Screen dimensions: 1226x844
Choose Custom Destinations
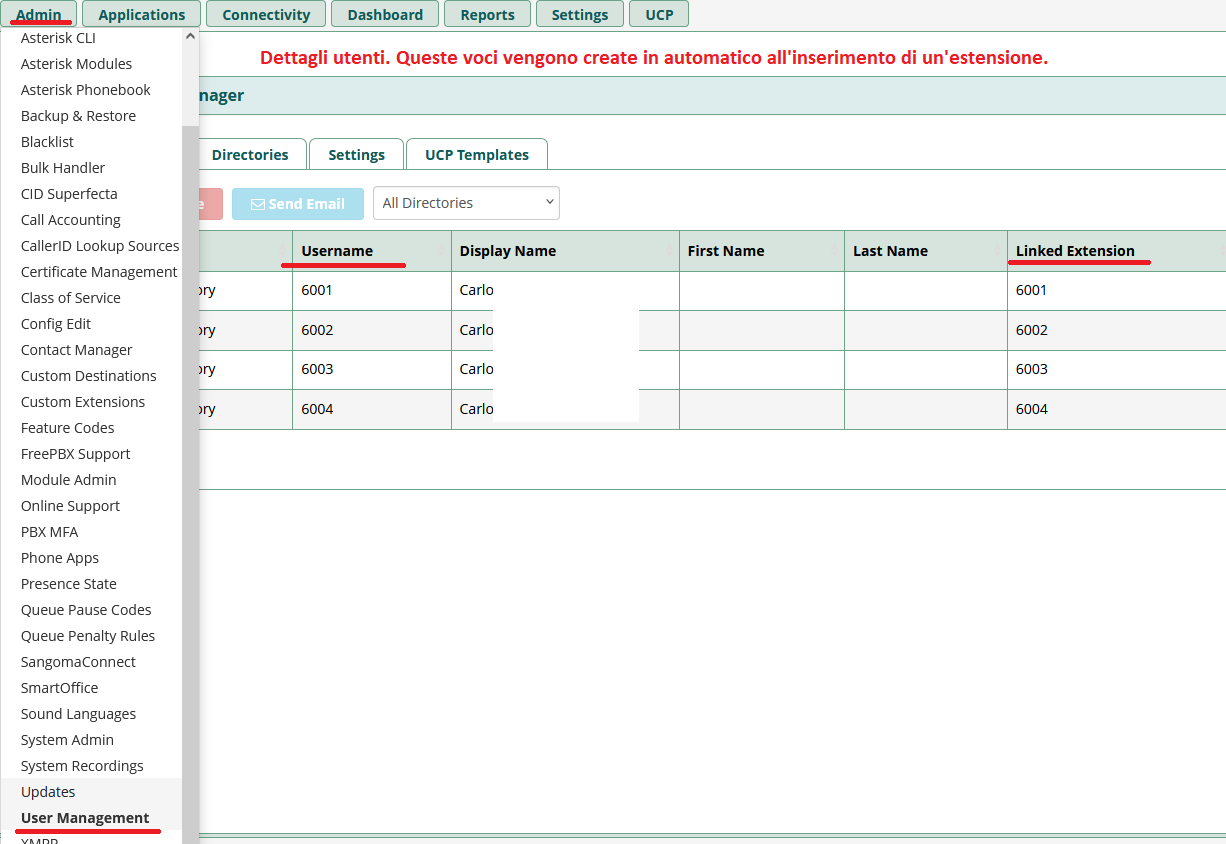tap(89, 376)
